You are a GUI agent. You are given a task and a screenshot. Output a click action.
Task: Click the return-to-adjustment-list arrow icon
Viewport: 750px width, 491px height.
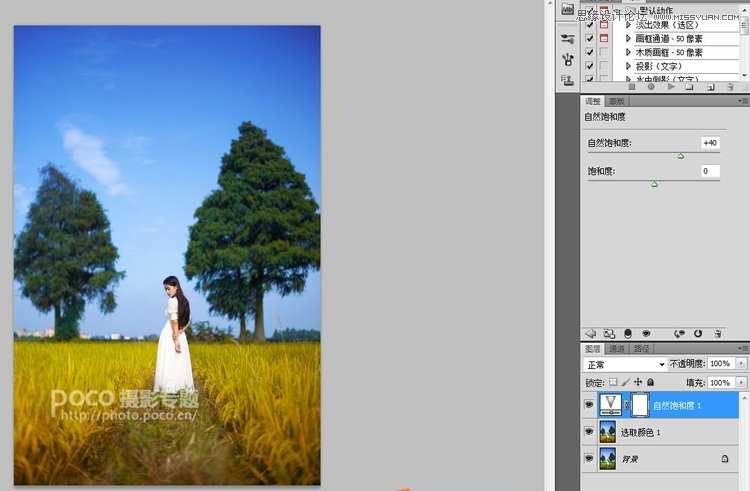coord(590,333)
